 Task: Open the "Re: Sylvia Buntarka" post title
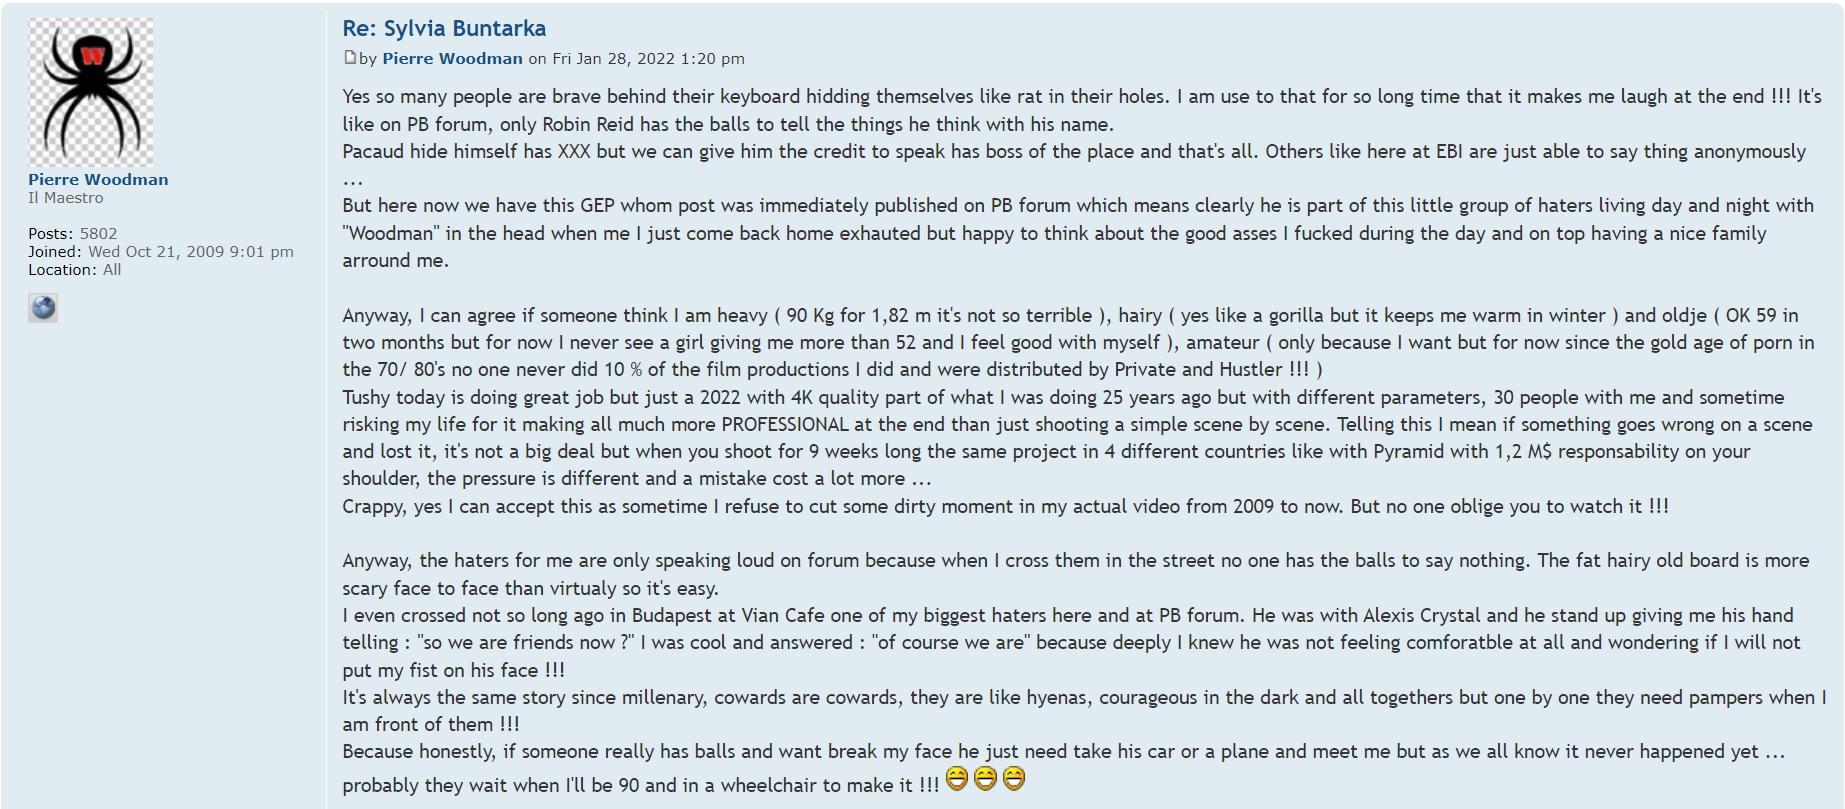pos(444,29)
